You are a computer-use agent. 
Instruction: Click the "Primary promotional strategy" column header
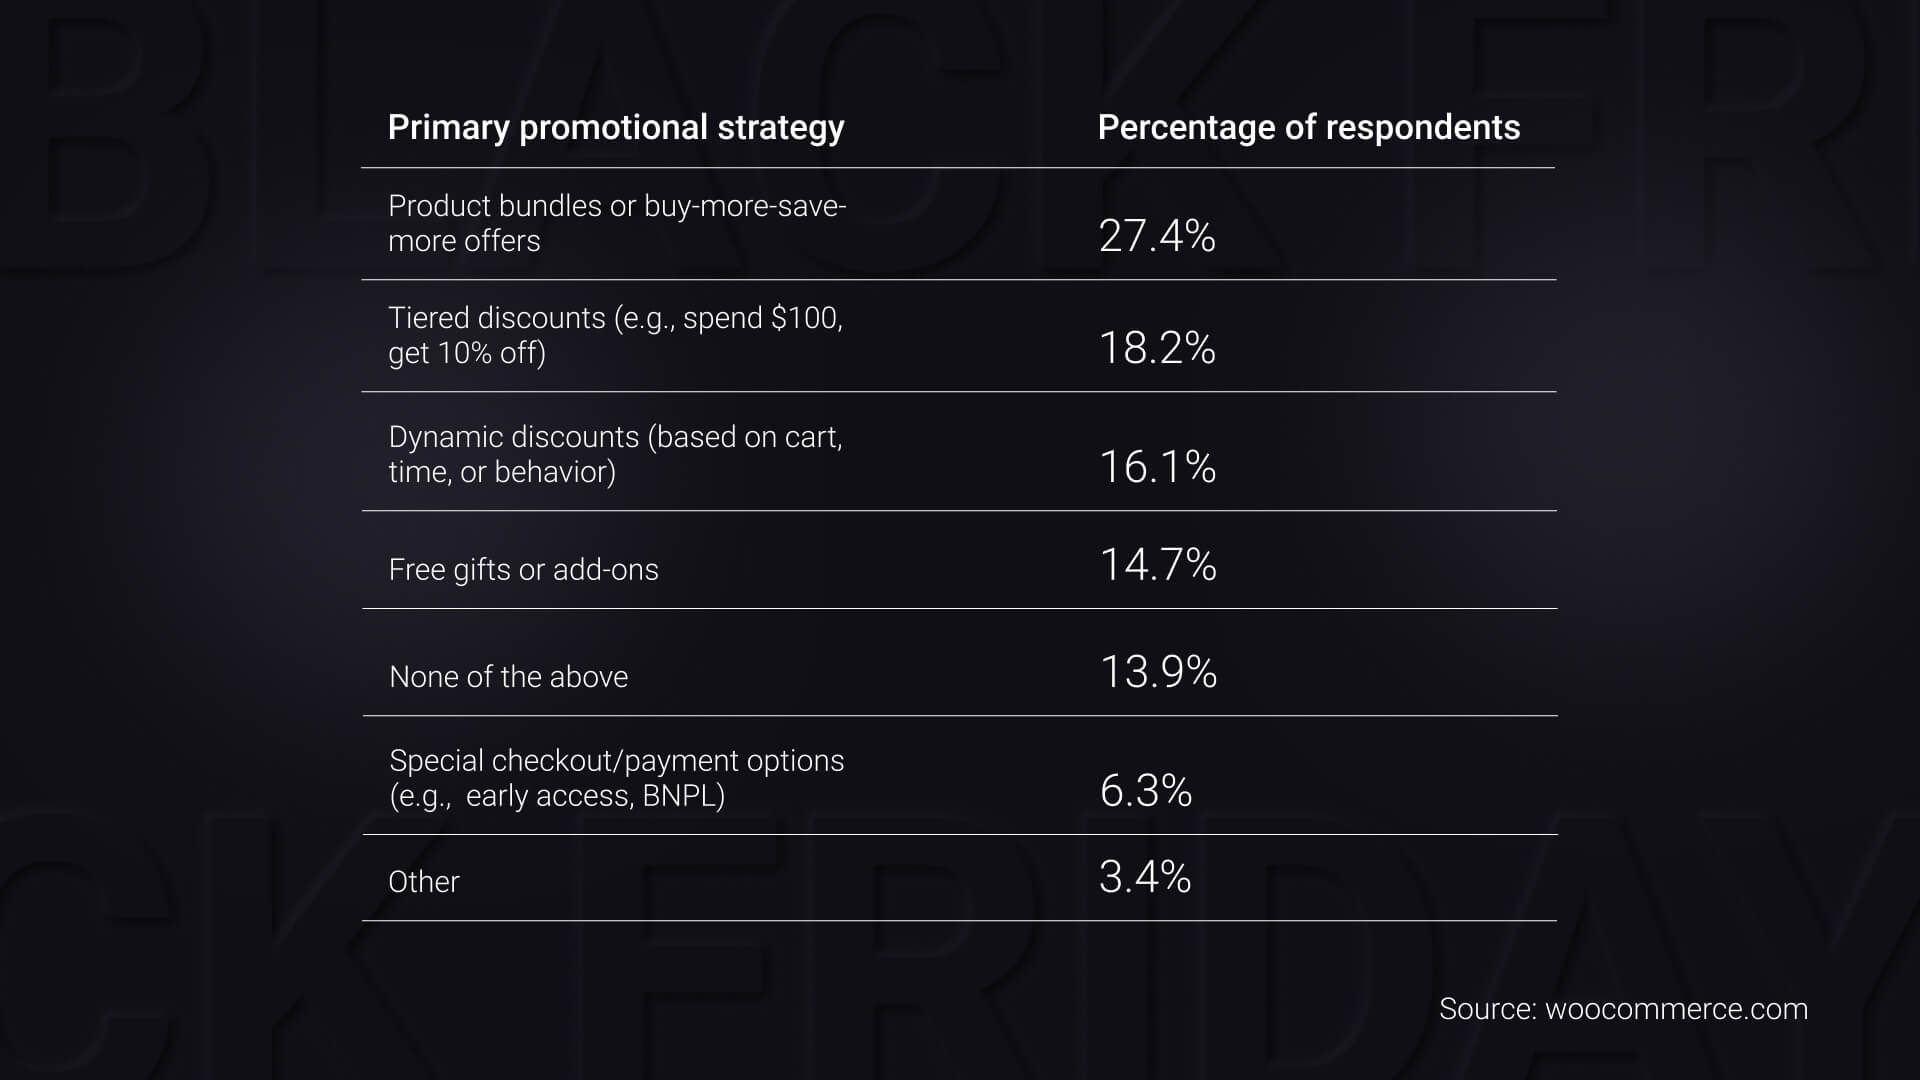(x=615, y=128)
